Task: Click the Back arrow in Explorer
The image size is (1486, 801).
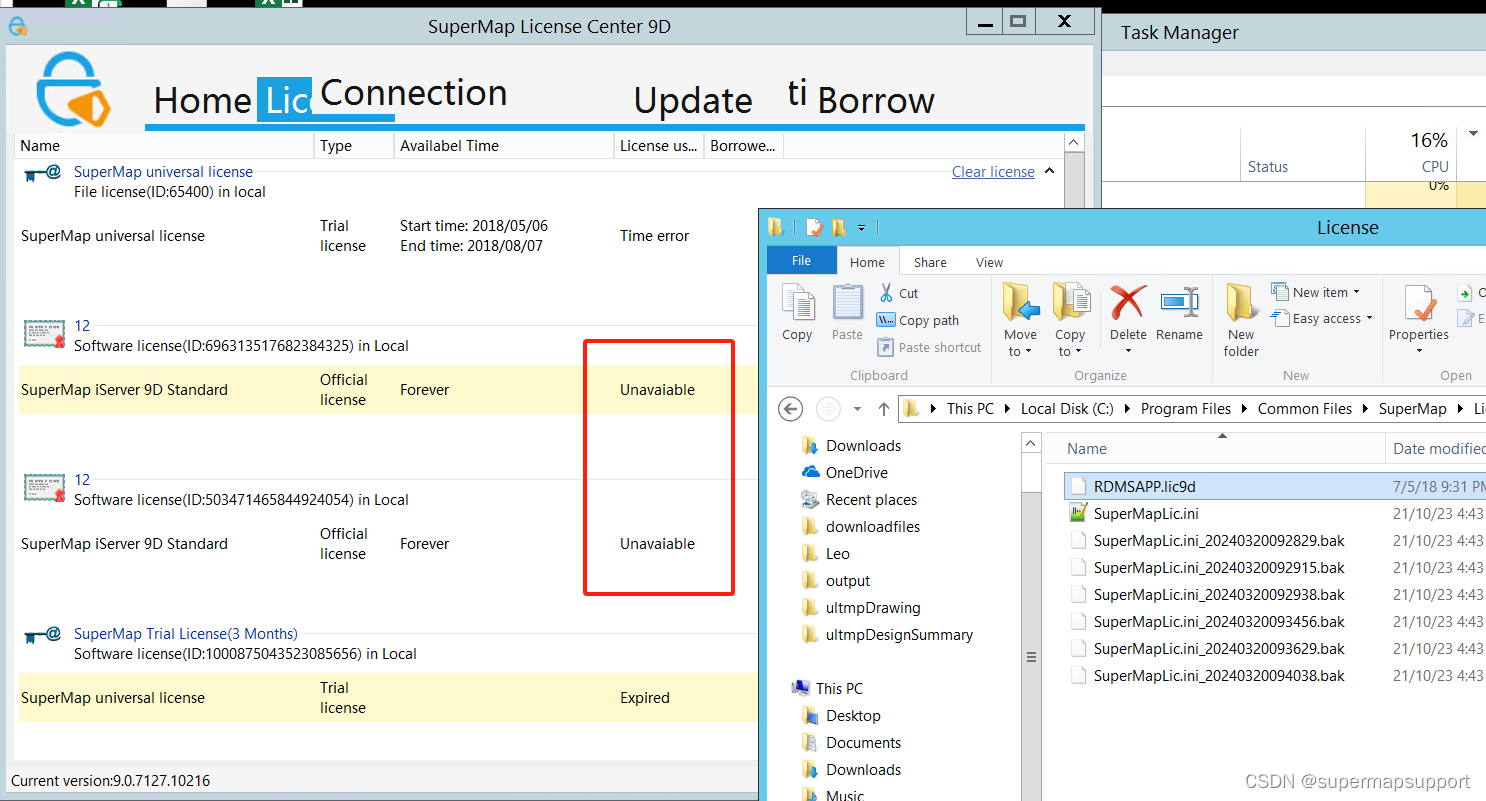Action: point(790,409)
